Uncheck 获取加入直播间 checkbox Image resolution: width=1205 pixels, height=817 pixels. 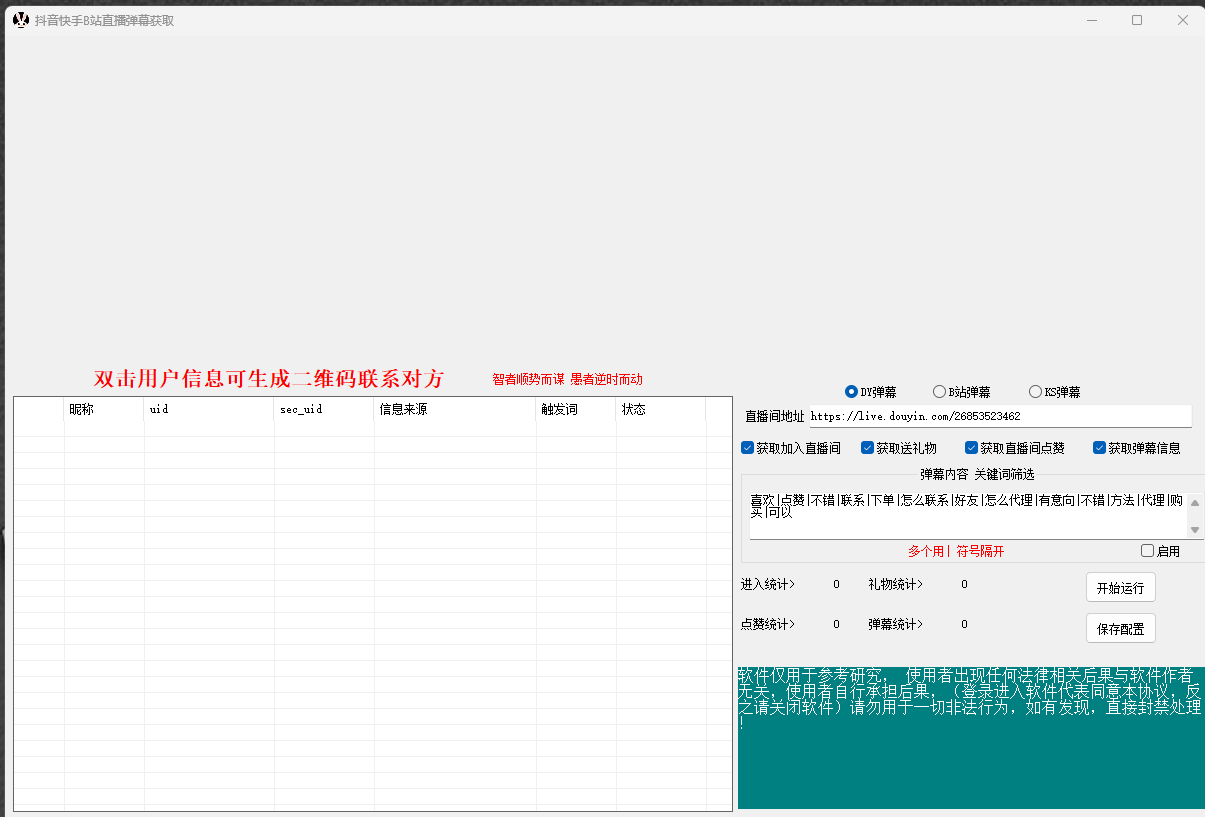coord(748,448)
